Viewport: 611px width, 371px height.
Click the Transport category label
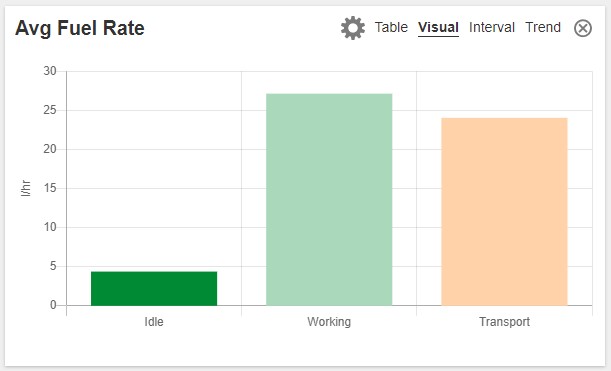coord(504,322)
